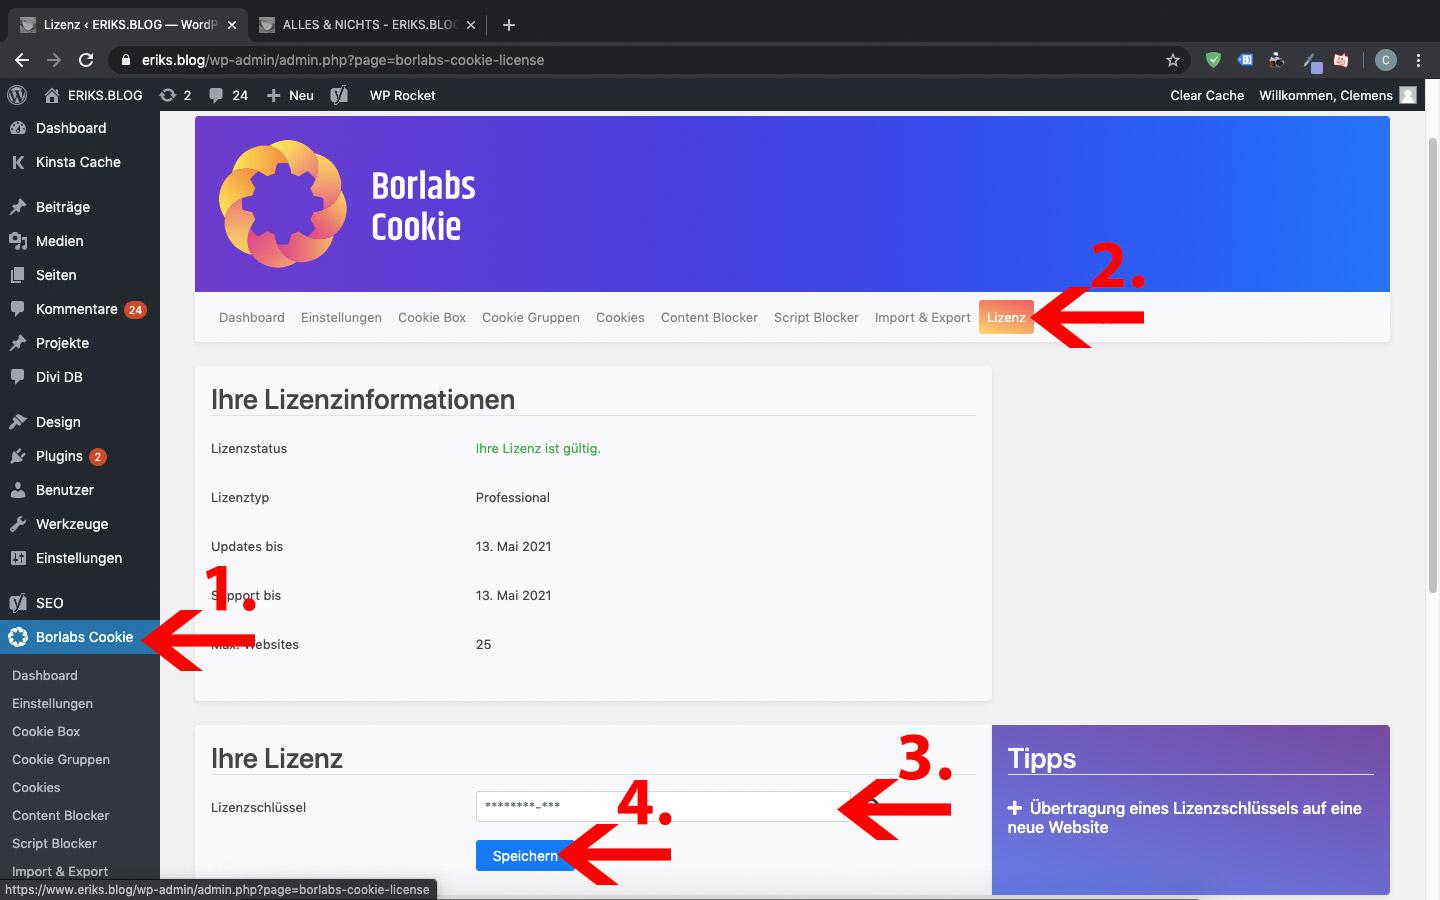Click the Speichern button
This screenshot has height=900, width=1440.
click(x=525, y=856)
